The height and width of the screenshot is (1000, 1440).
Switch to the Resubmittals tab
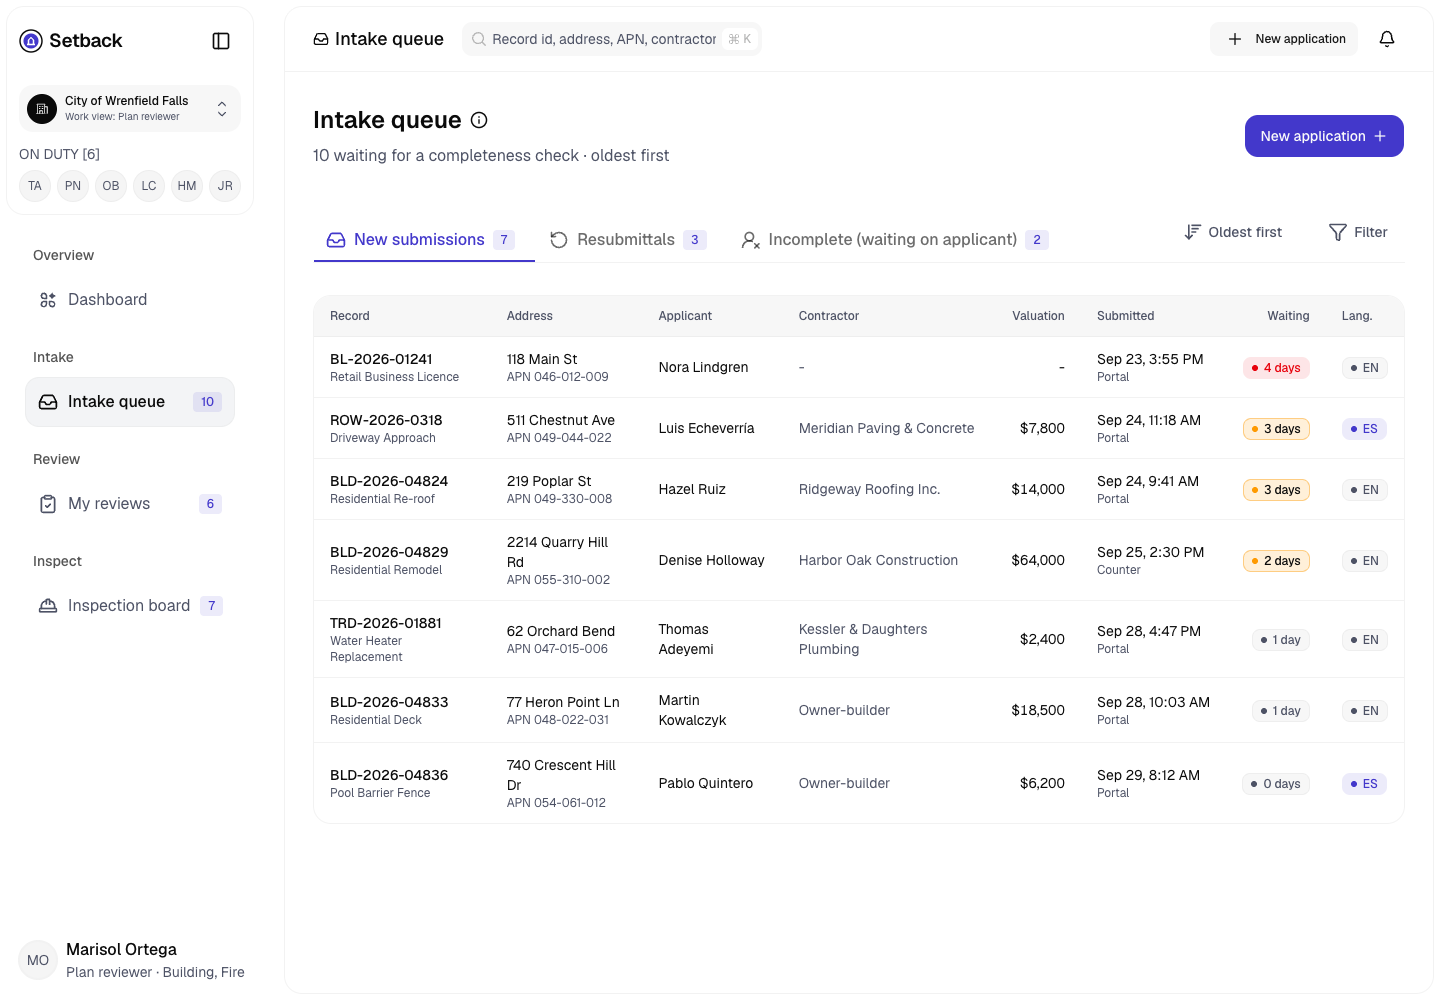(x=628, y=240)
